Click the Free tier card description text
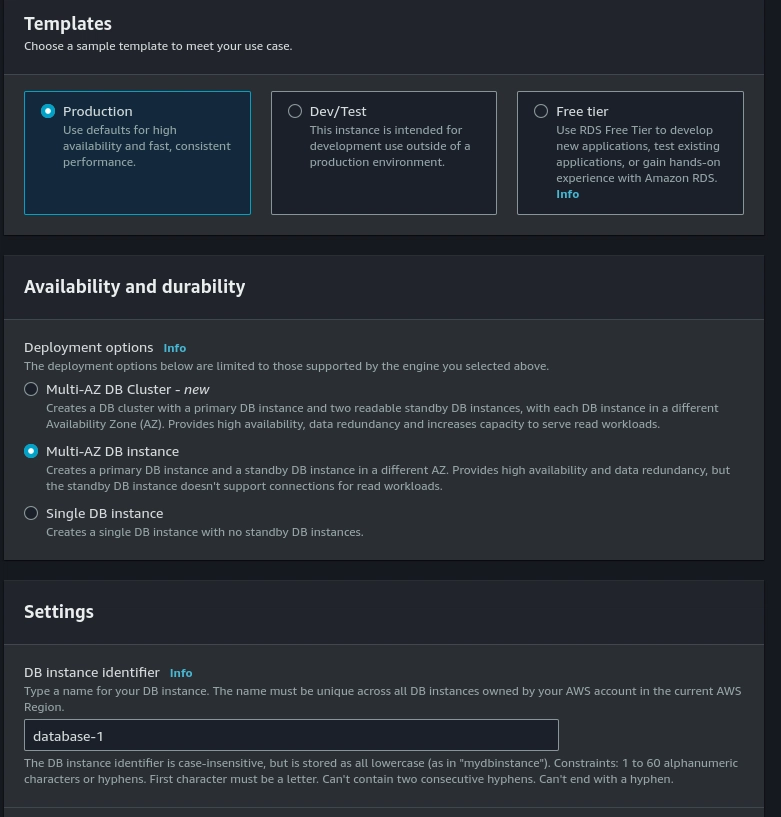Screen dimensions: 781x817 pyautogui.click(x=638, y=154)
